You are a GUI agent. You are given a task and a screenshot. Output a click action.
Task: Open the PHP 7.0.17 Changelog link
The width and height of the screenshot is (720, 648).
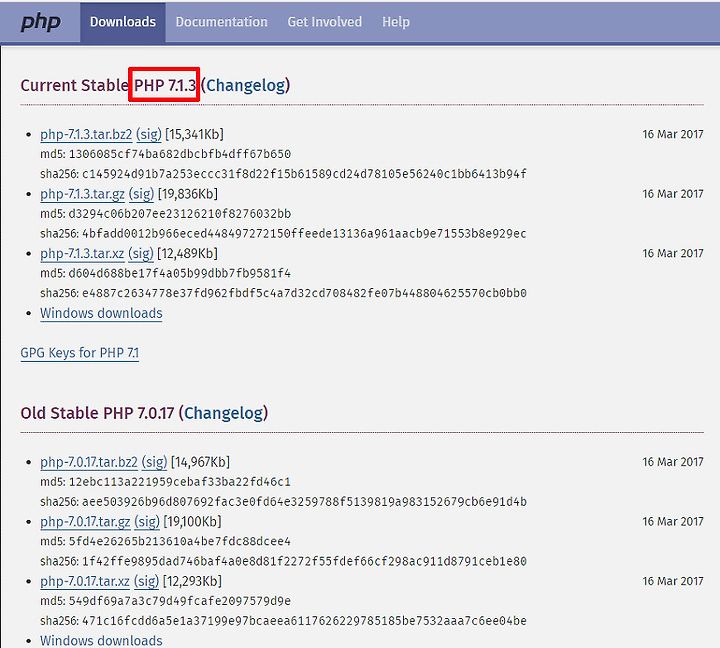(x=224, y=413)
